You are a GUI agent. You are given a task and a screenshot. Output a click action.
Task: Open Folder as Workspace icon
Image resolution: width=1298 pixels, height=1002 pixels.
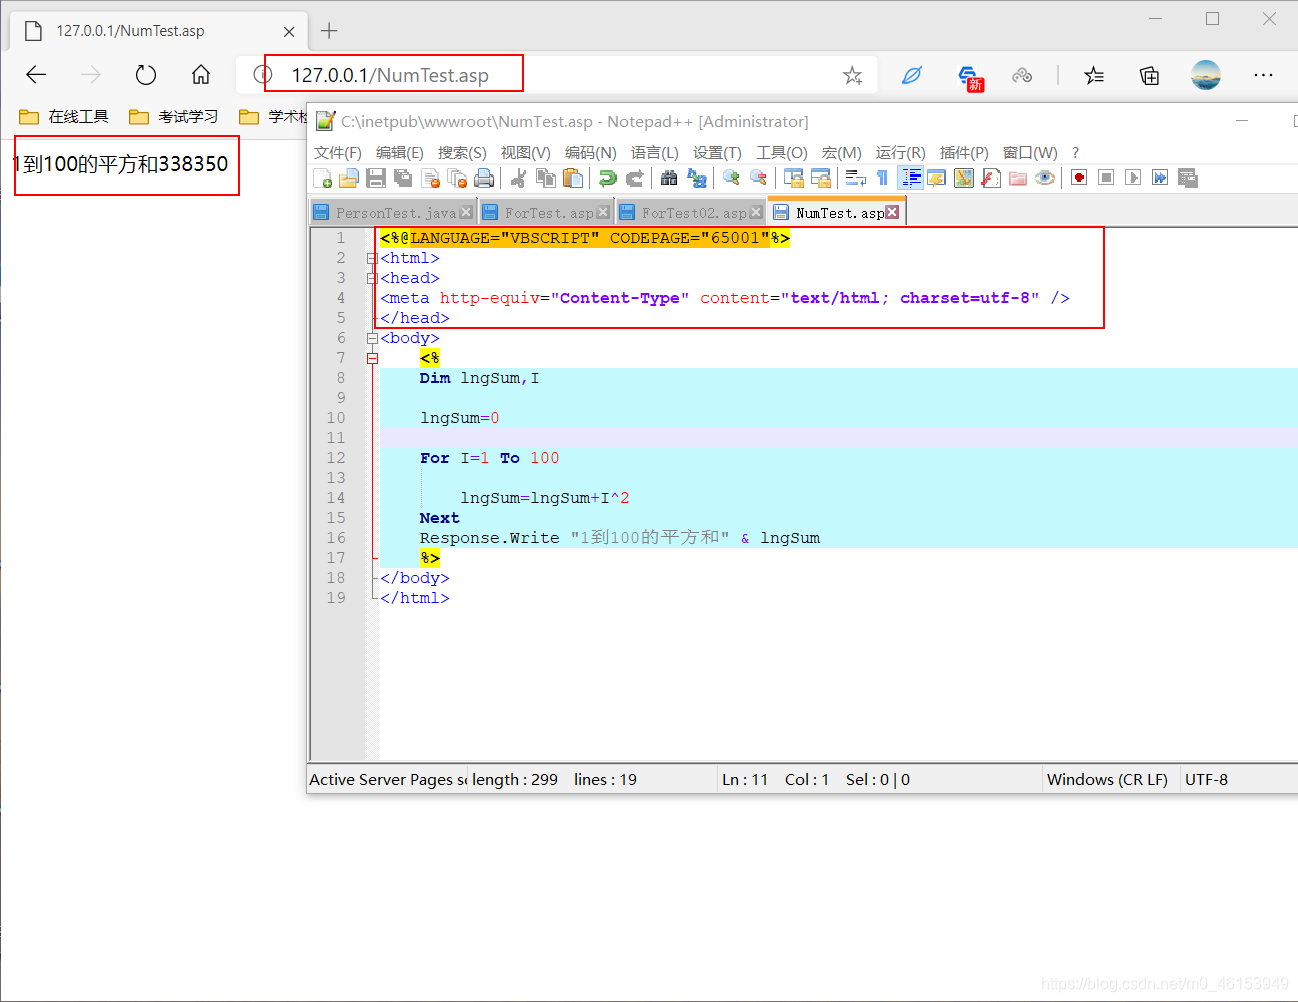click(1018, 178)
